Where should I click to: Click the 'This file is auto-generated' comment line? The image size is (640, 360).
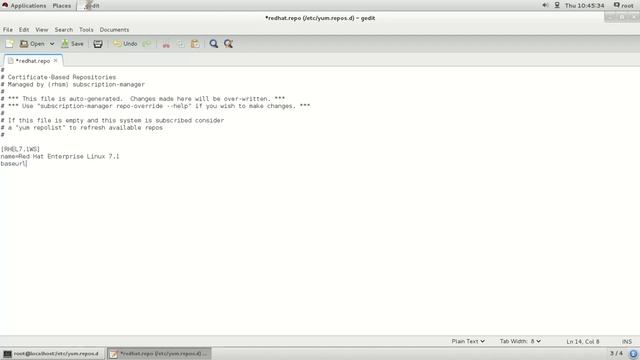coord(143,99)
